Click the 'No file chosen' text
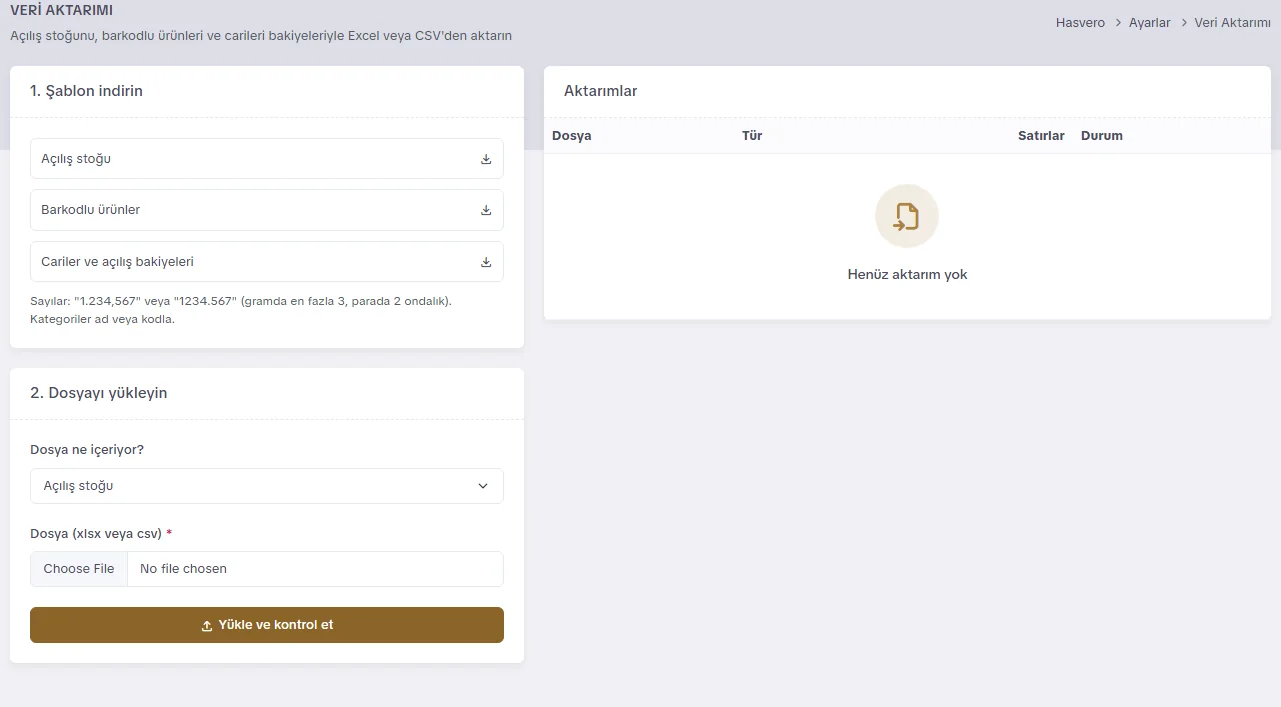This screenshot has height=707, width=1281. coord(183,569)
